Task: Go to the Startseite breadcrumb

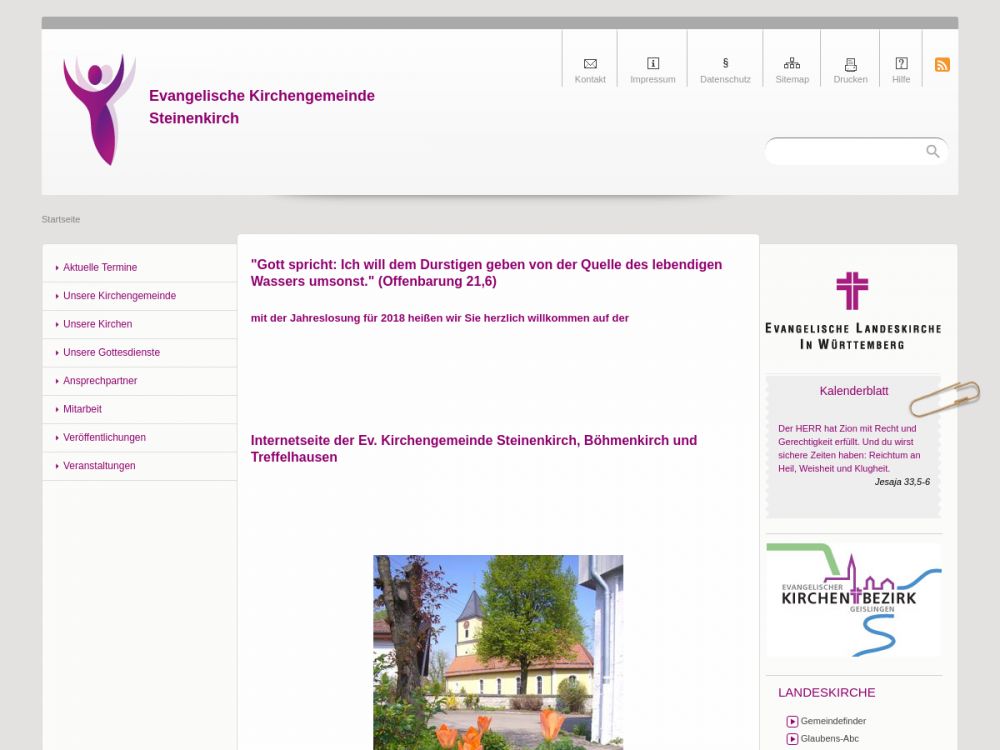Action: tap(61, 219)
